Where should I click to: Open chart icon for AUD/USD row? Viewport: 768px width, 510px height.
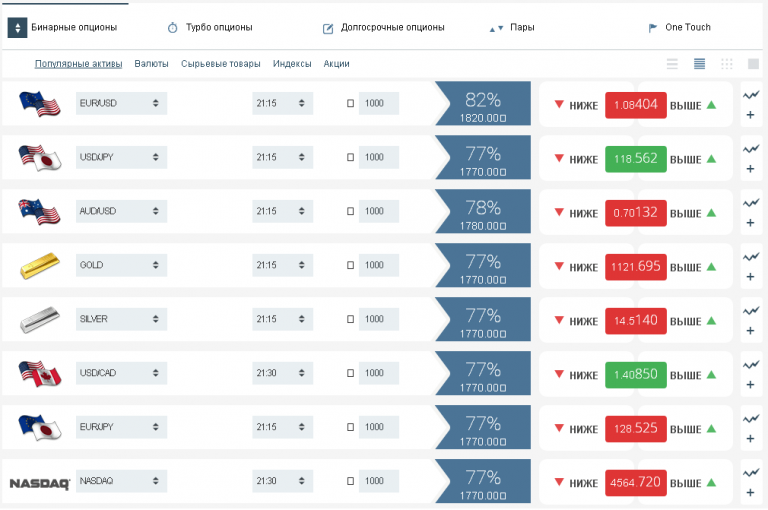750,203
